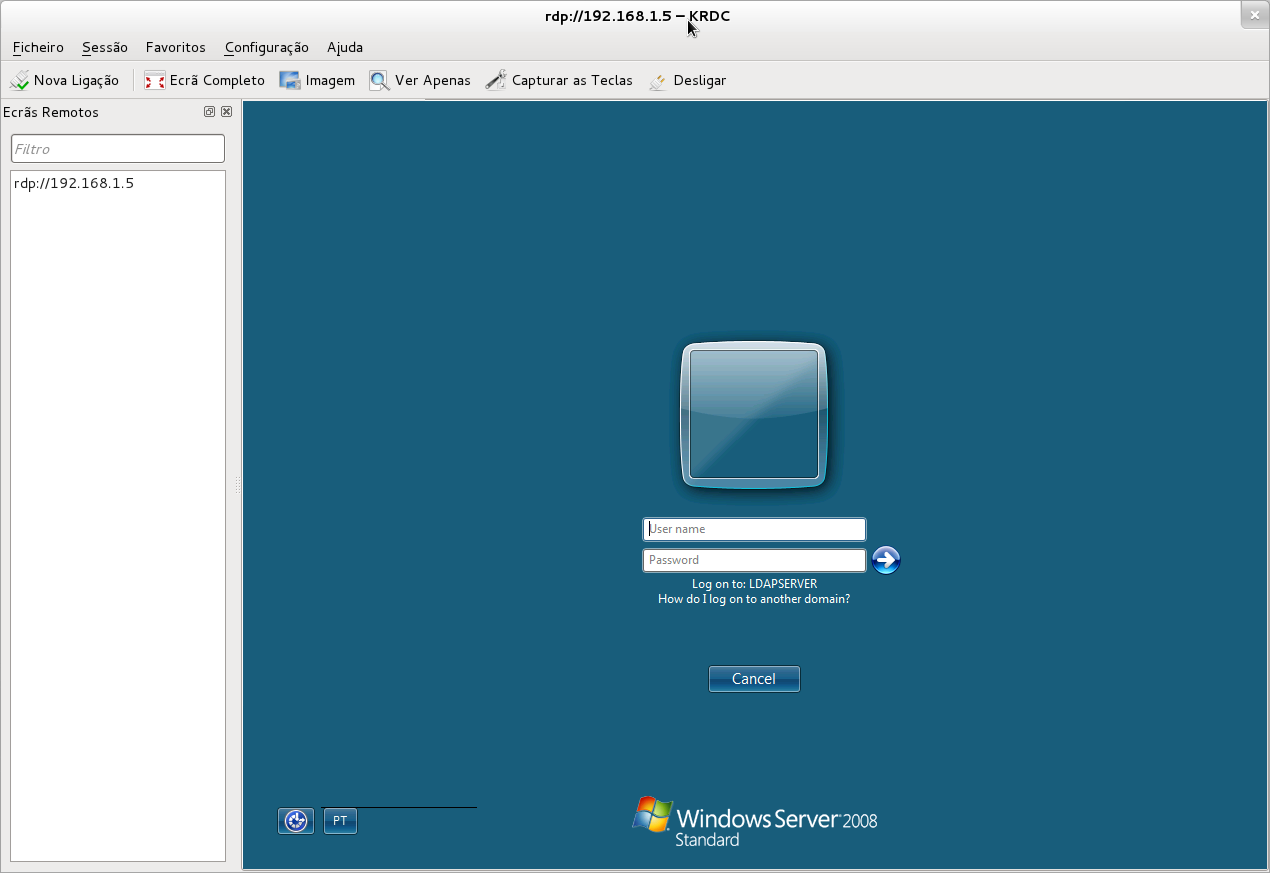This screenshot has width=1270, height=873.
Task: Select rdp://192.168.1.5 in remote screens list
Action: [74, 184]
